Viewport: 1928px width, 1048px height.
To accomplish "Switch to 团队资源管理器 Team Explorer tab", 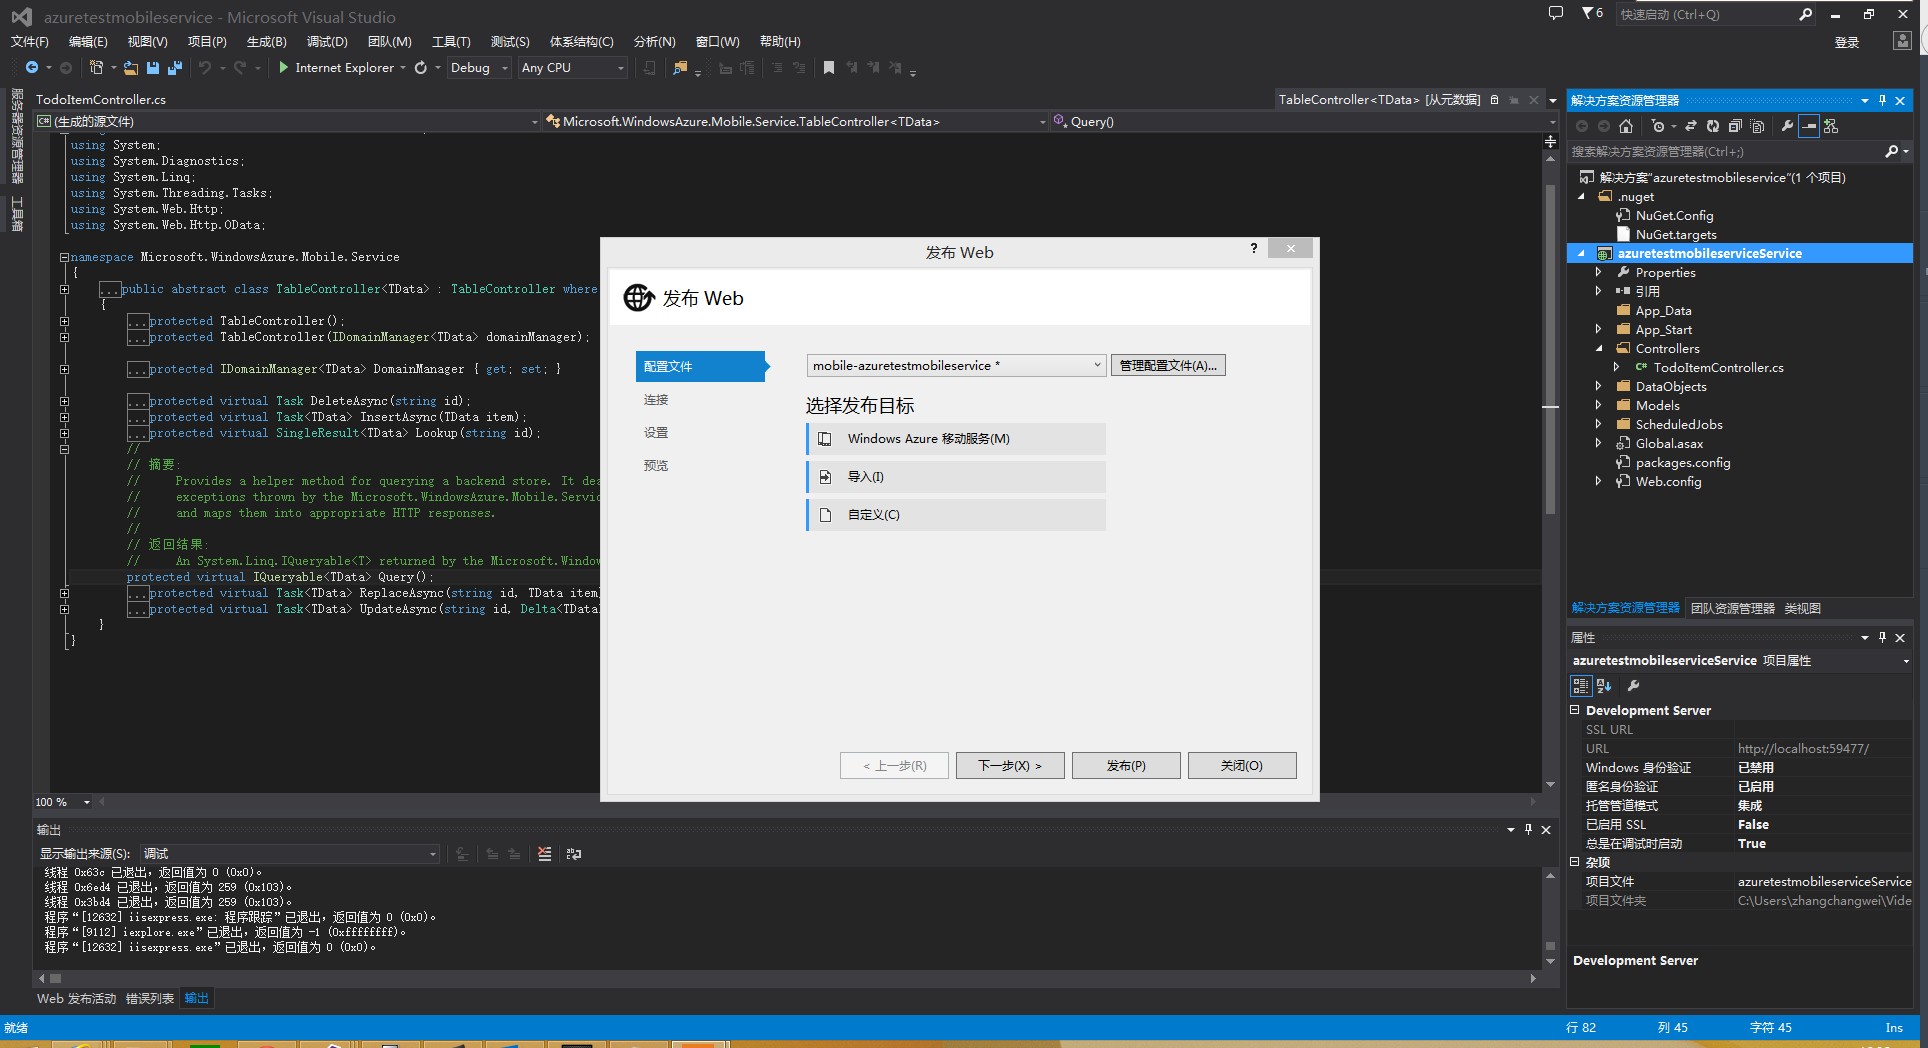I will pos(1732,608).
